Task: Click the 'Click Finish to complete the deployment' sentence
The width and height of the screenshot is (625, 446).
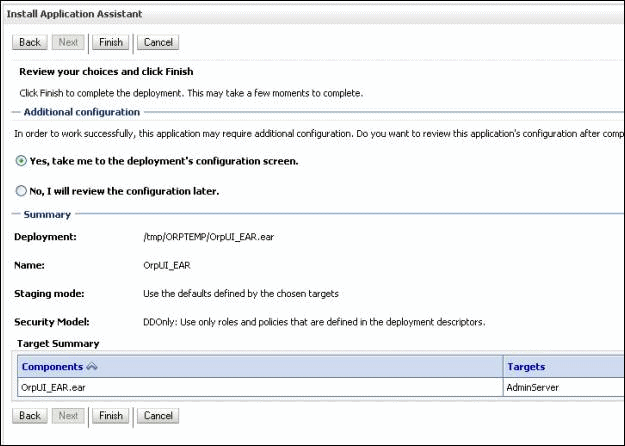Action: click(191, 93)
